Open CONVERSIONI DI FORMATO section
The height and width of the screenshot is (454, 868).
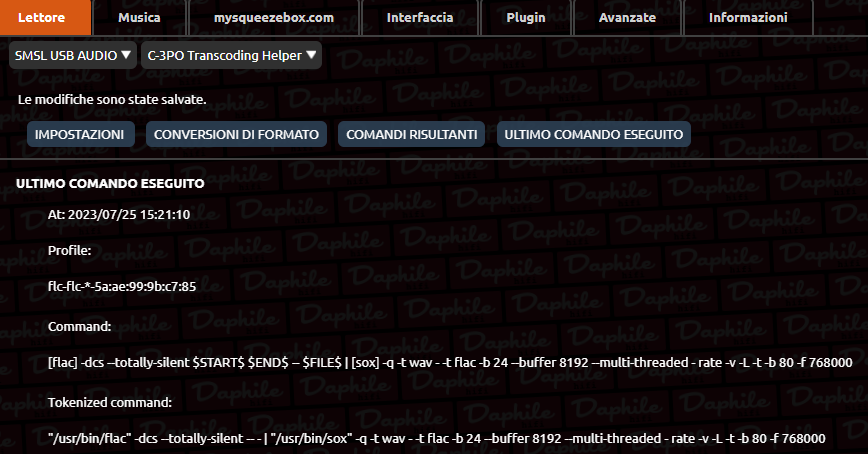coord(236,135)
